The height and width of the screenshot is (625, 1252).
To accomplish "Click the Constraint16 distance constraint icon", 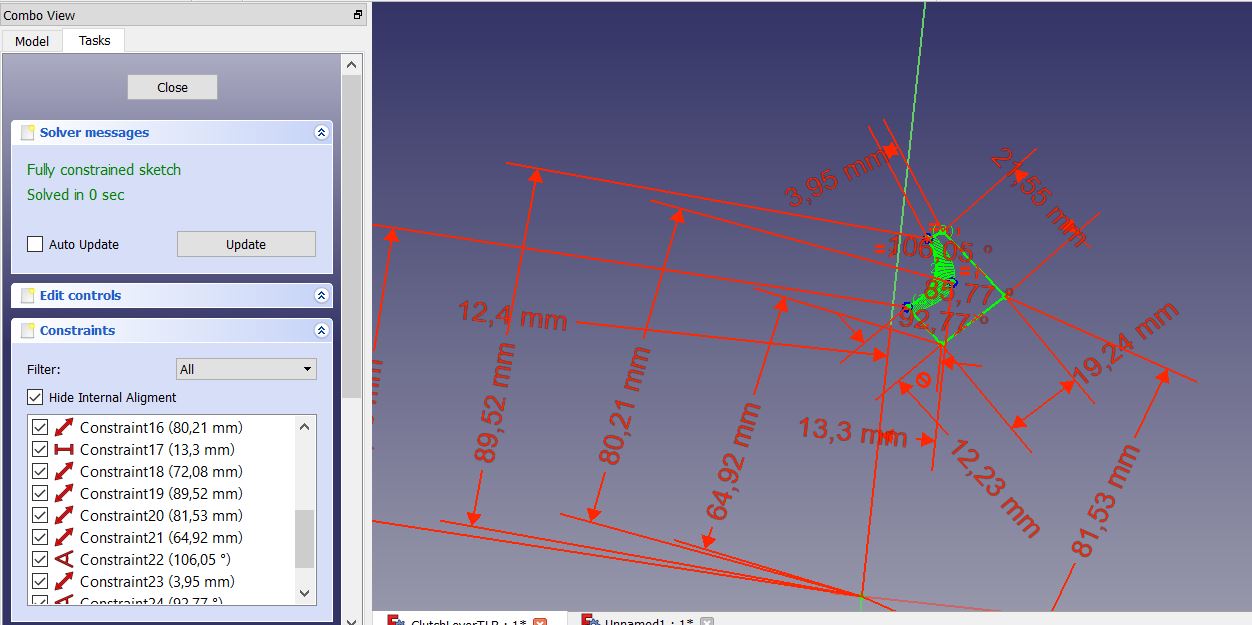I will click(x=64, y=427).
